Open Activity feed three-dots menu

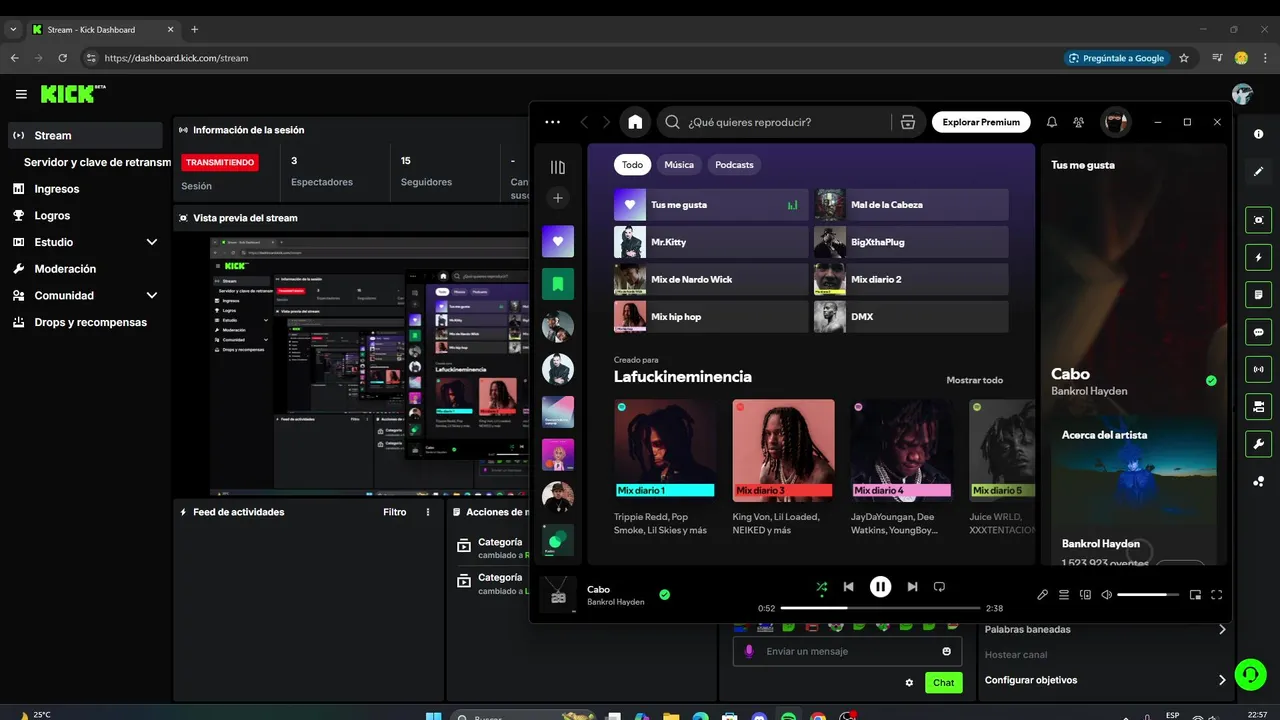tap(428, 512)
